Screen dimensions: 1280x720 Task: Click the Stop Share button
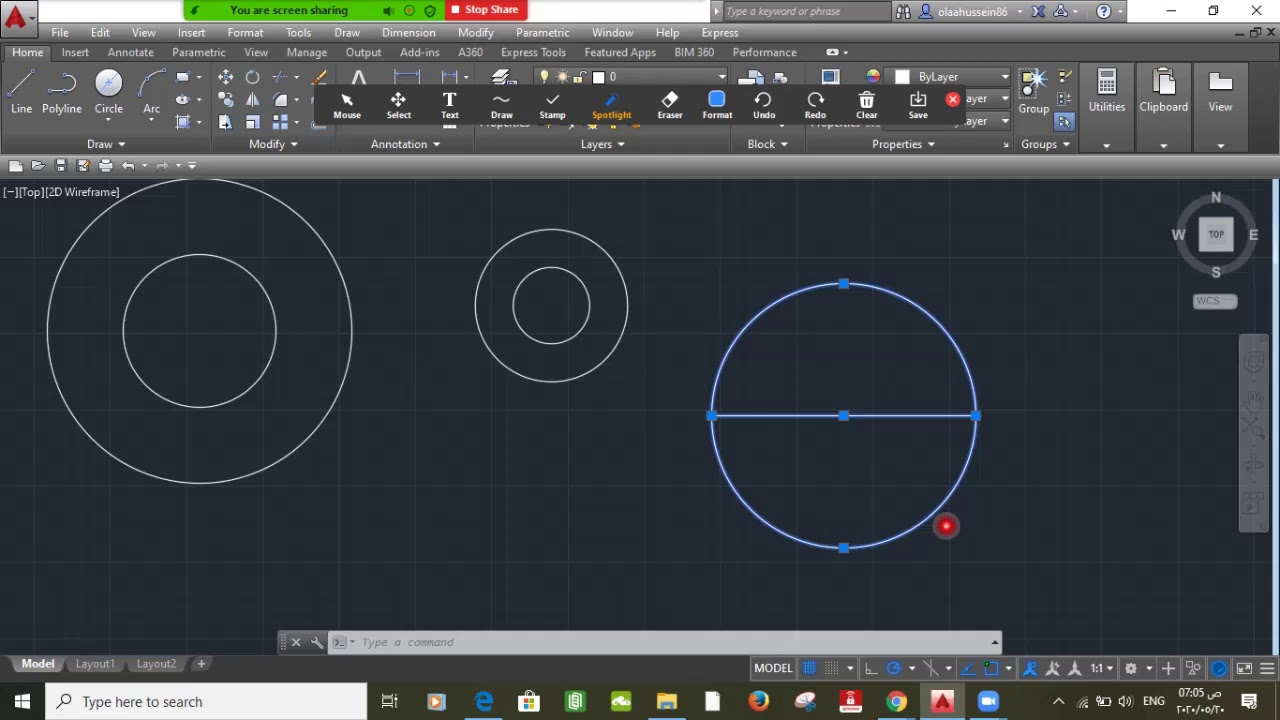coord(484,10)
